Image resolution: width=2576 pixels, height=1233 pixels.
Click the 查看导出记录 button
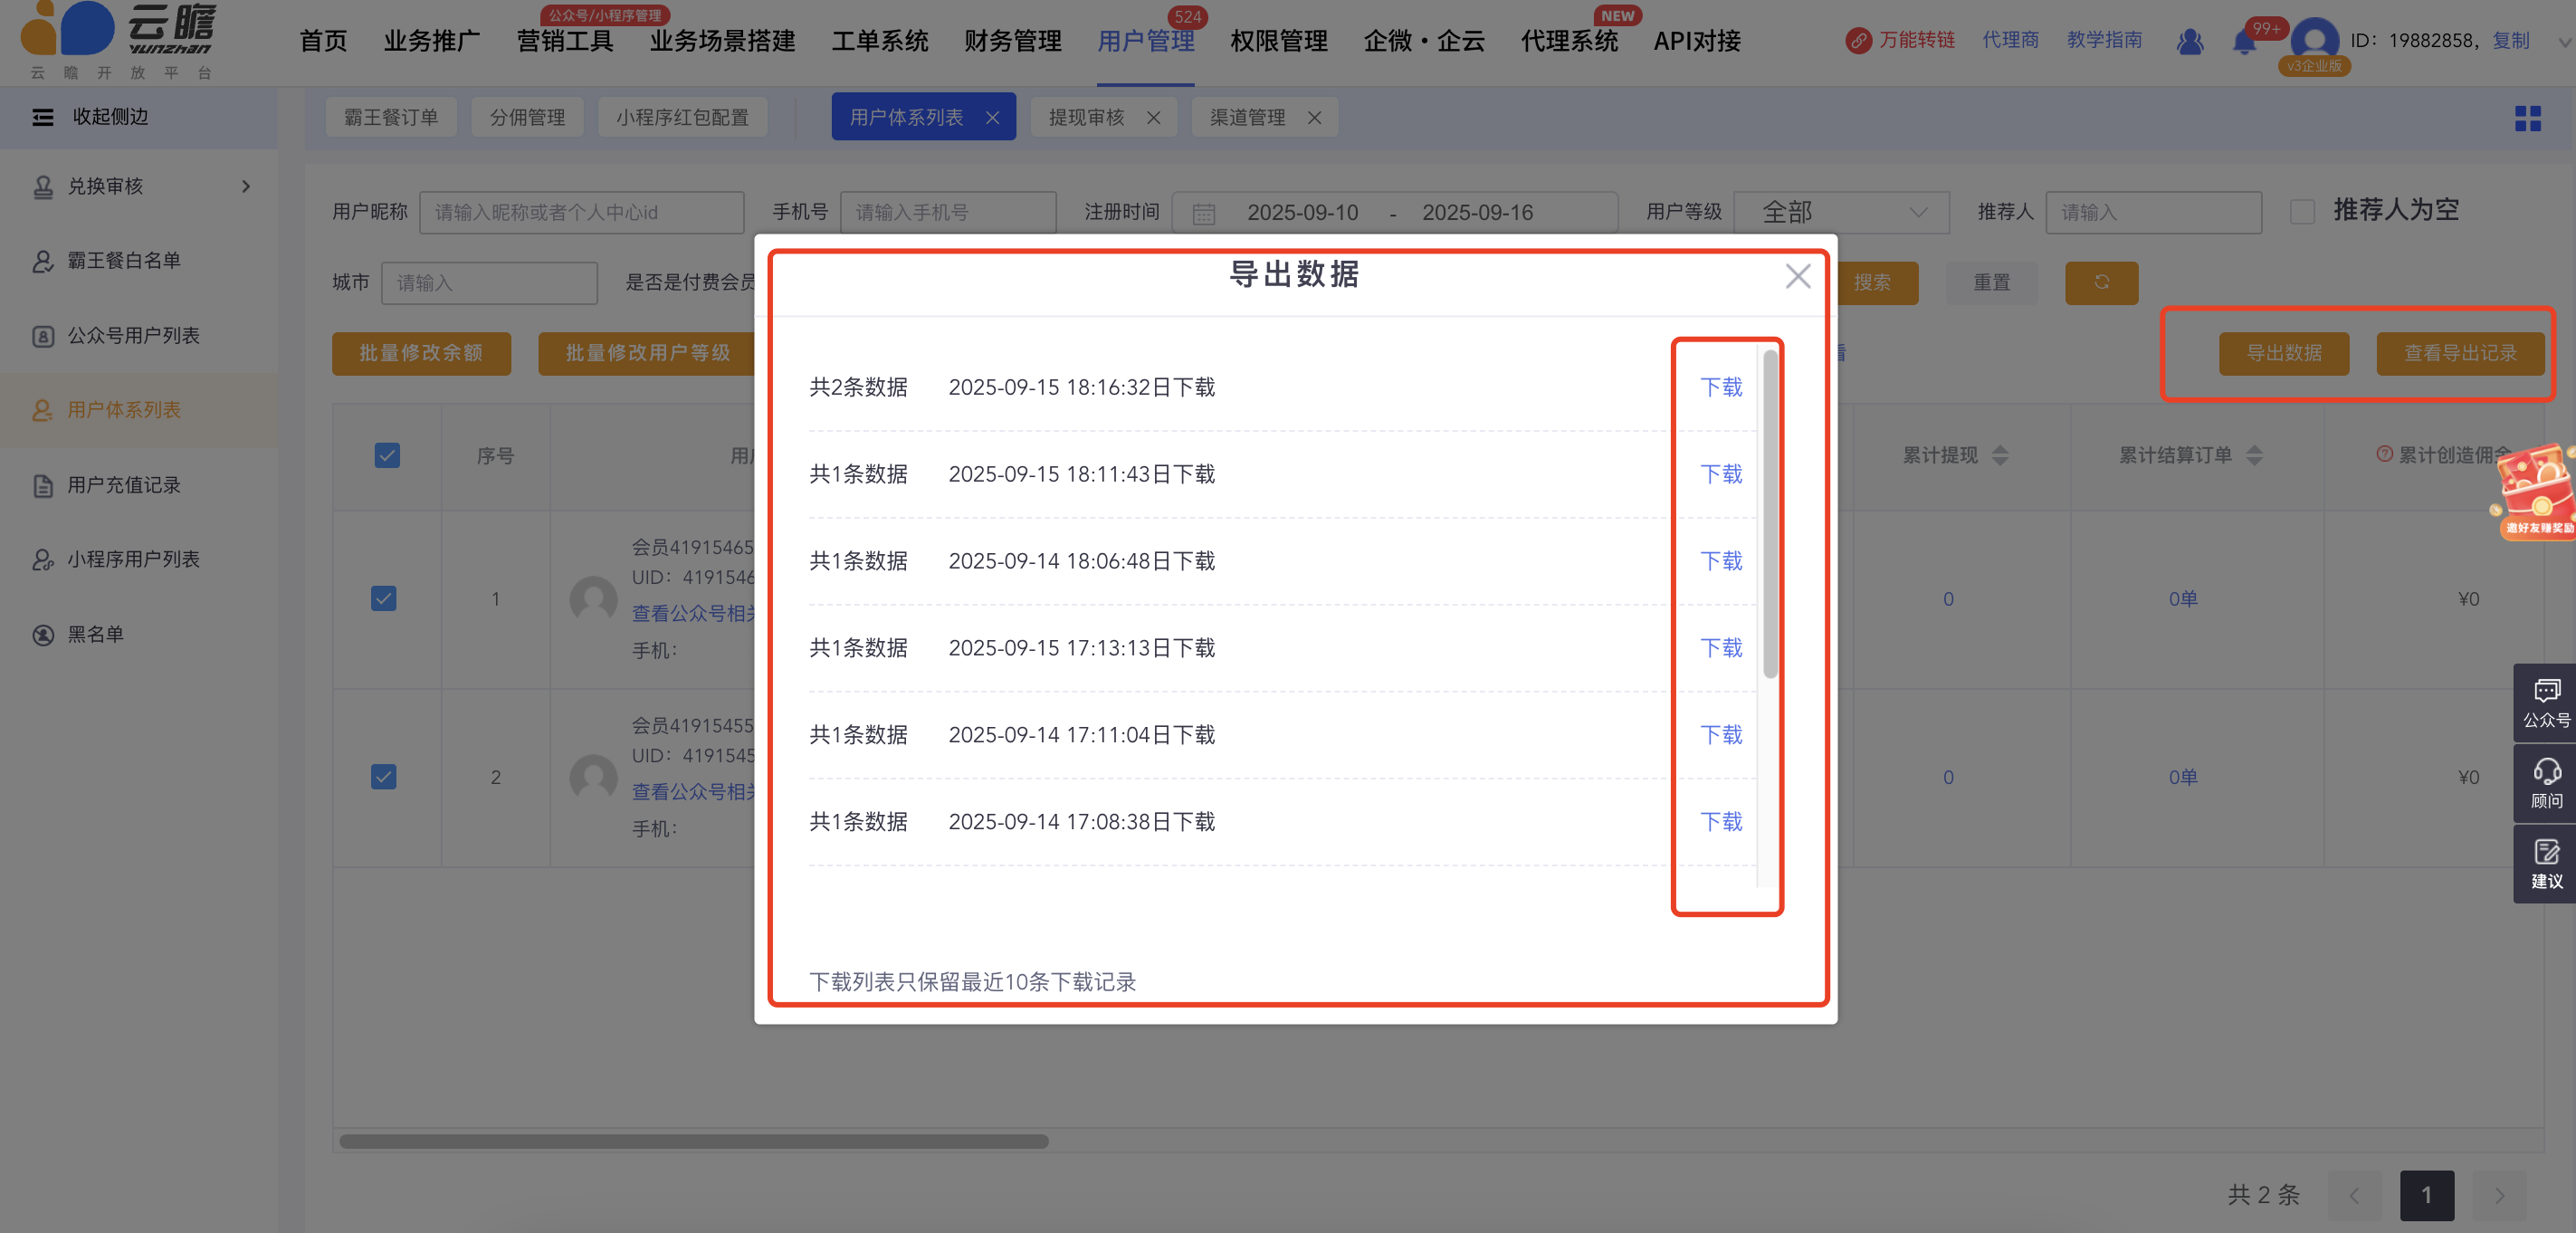point(2459,353)
